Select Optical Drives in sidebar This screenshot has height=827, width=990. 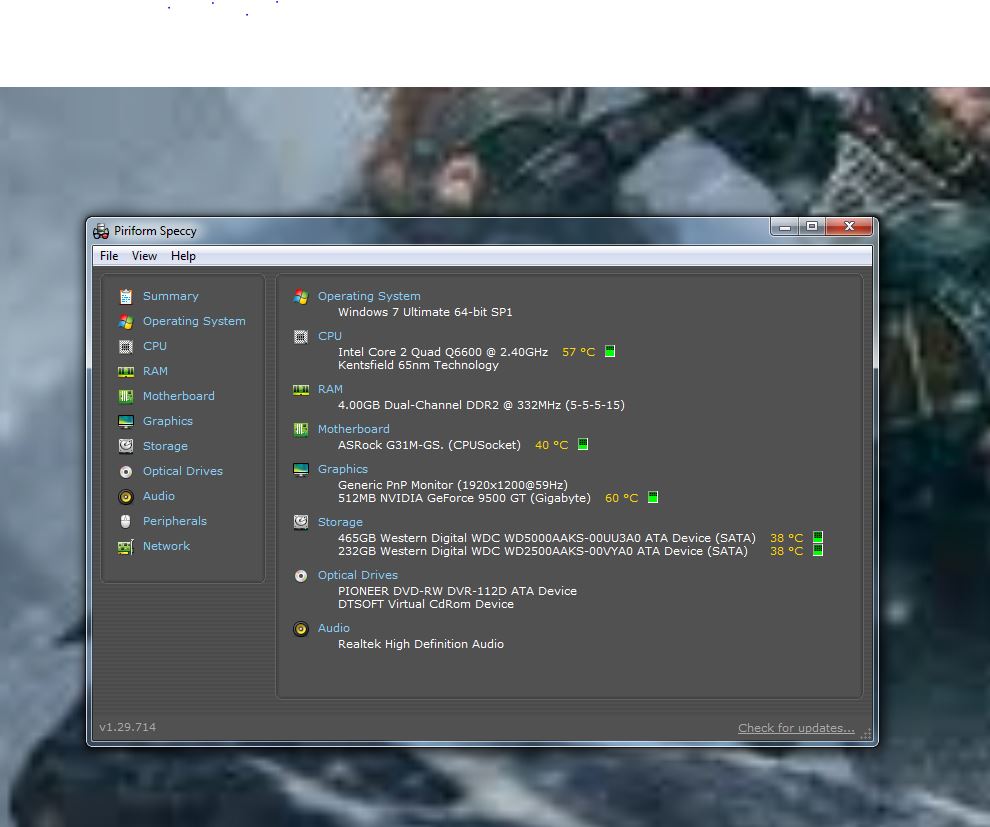coord(182,471)
